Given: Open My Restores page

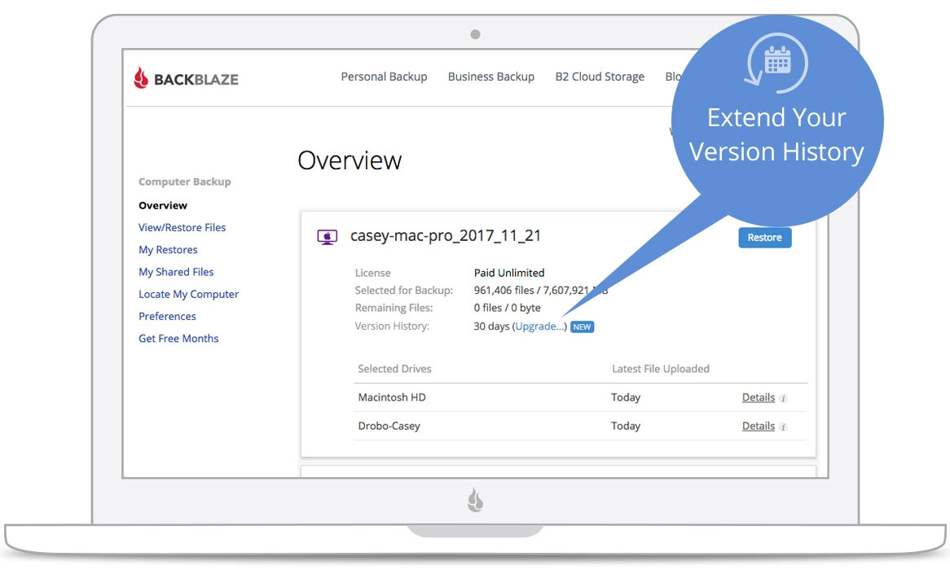Looking at the screenshot, I should (168, 250).
